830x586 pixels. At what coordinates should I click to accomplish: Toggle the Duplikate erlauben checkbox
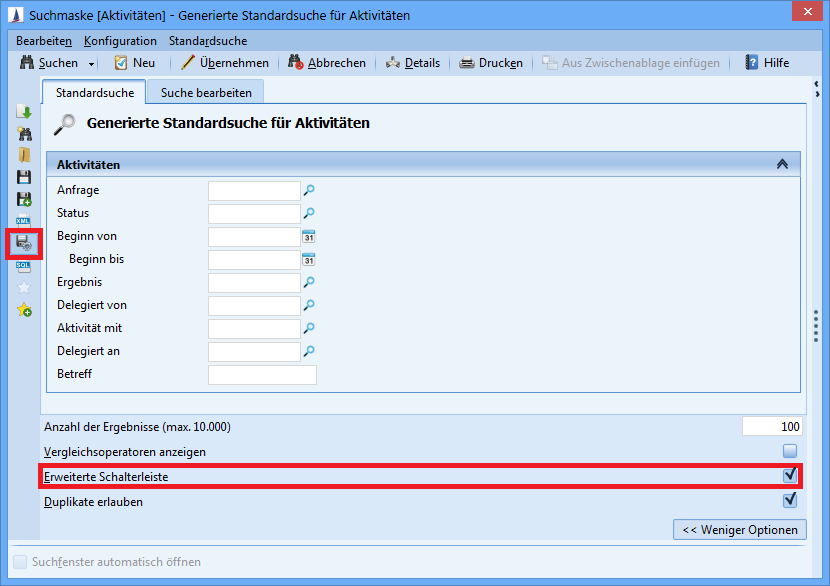point(790,500)
